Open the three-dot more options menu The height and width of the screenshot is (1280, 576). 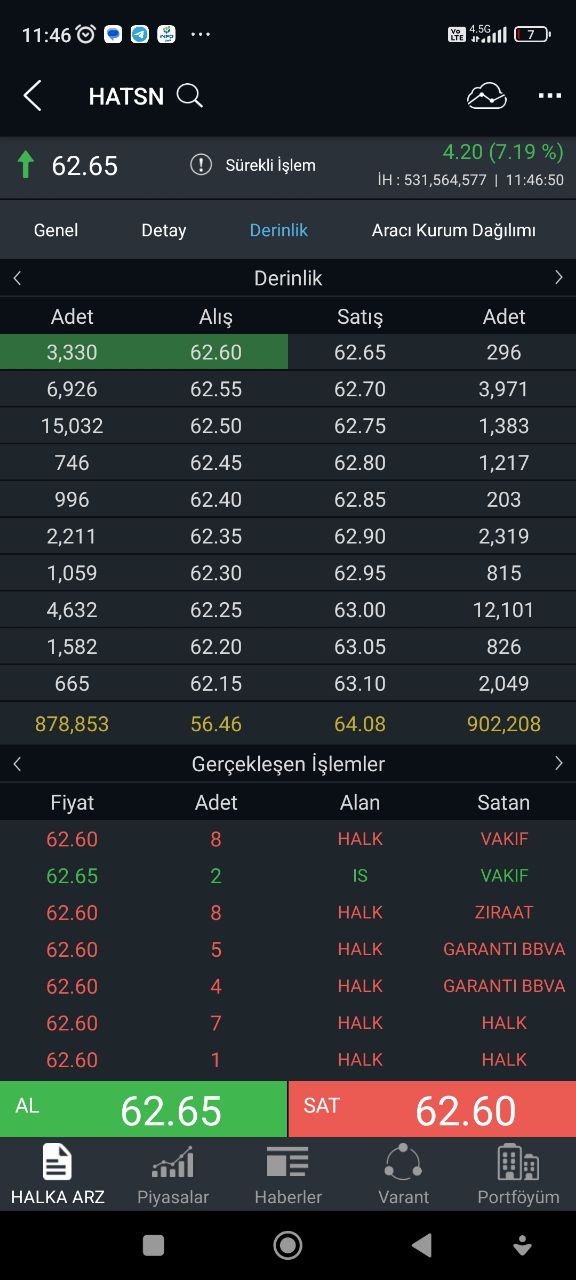[x=550, y=96]
